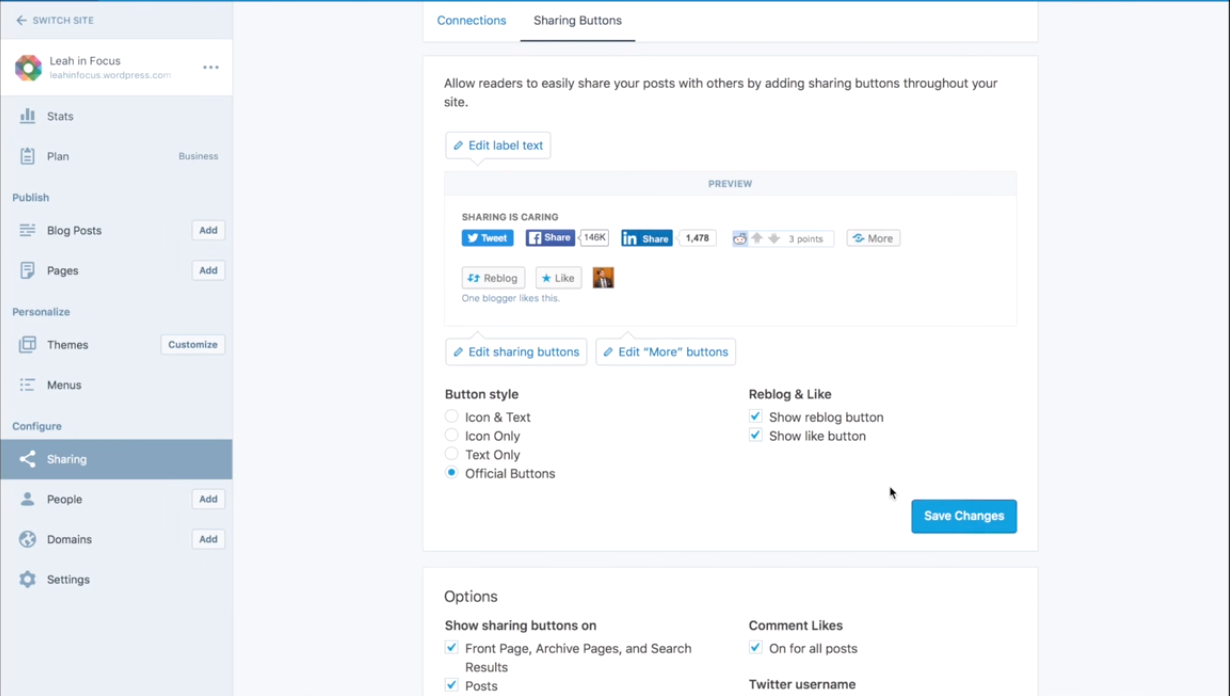
Task: Click the Domains globe icon
Action: click(x=27, y=539)
